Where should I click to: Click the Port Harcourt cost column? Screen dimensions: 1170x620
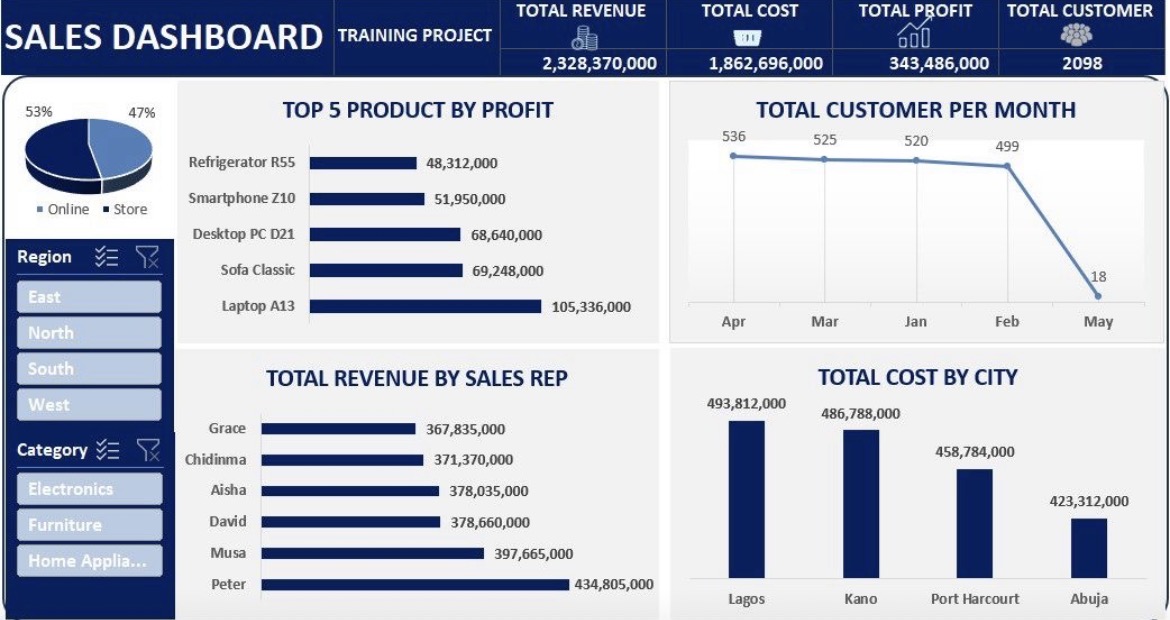(975, 523)
